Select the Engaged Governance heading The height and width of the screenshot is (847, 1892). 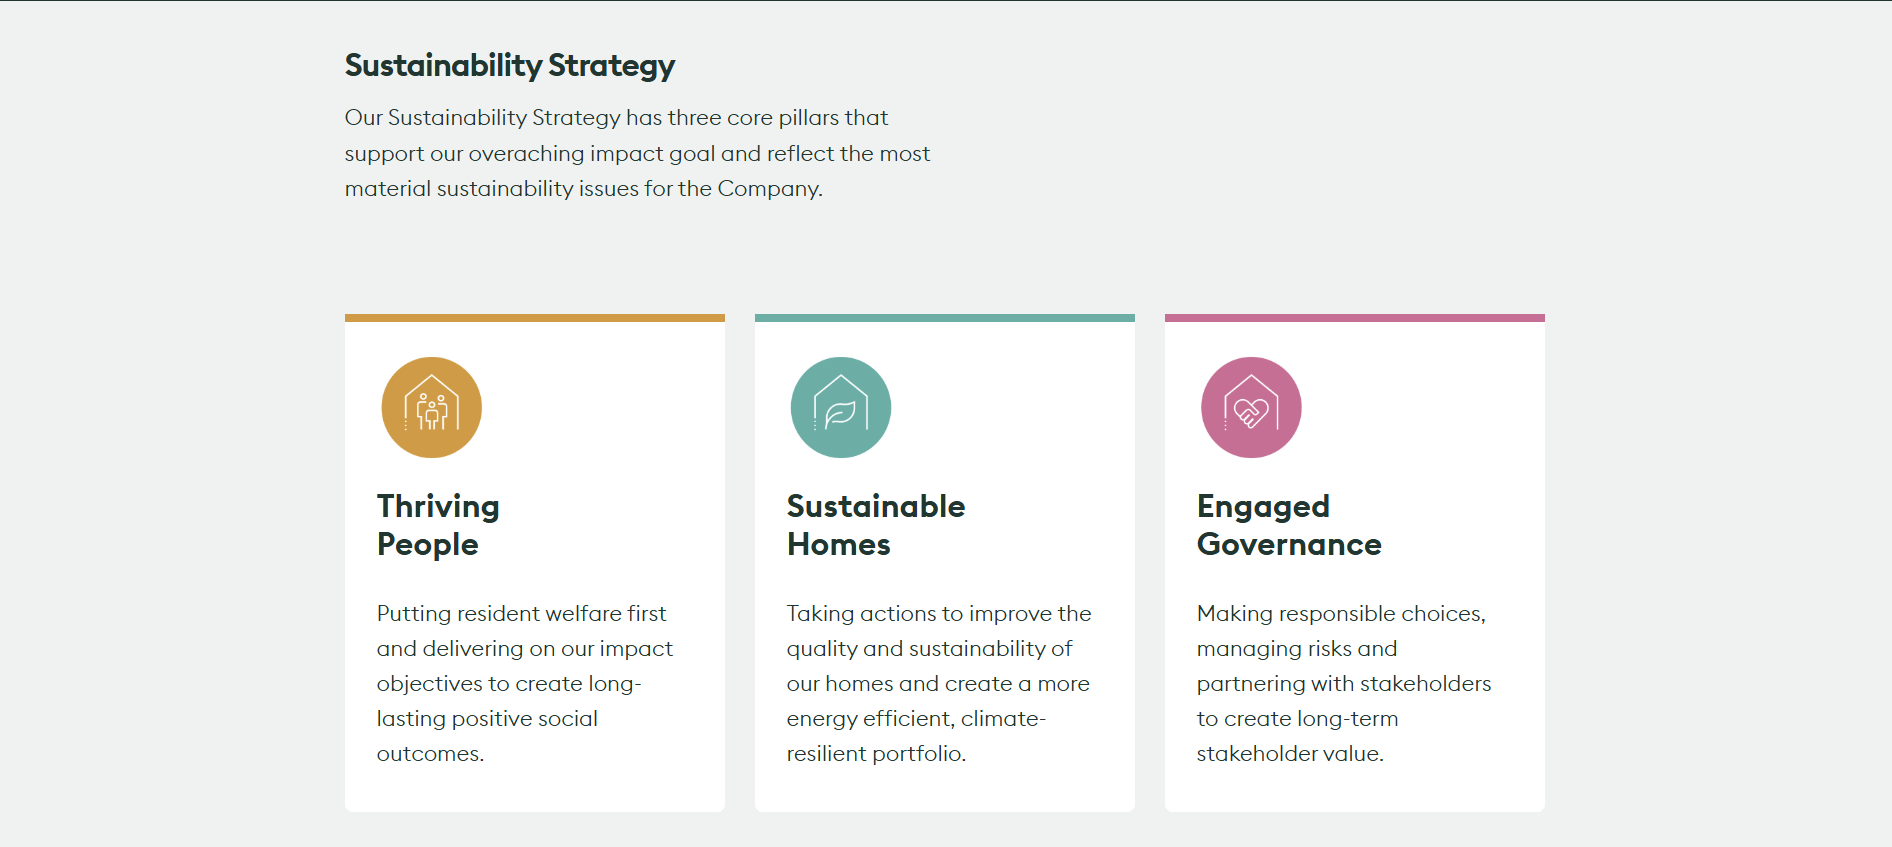[x=1289, y=525]
